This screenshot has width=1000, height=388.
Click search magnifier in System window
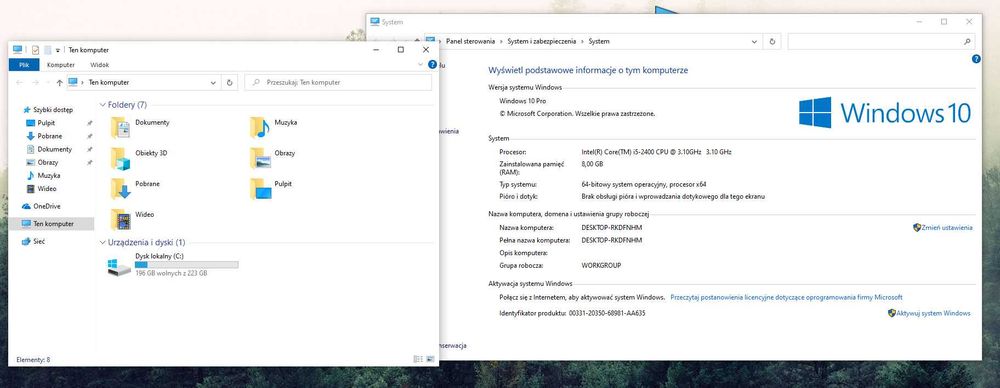tap(967, 41)
